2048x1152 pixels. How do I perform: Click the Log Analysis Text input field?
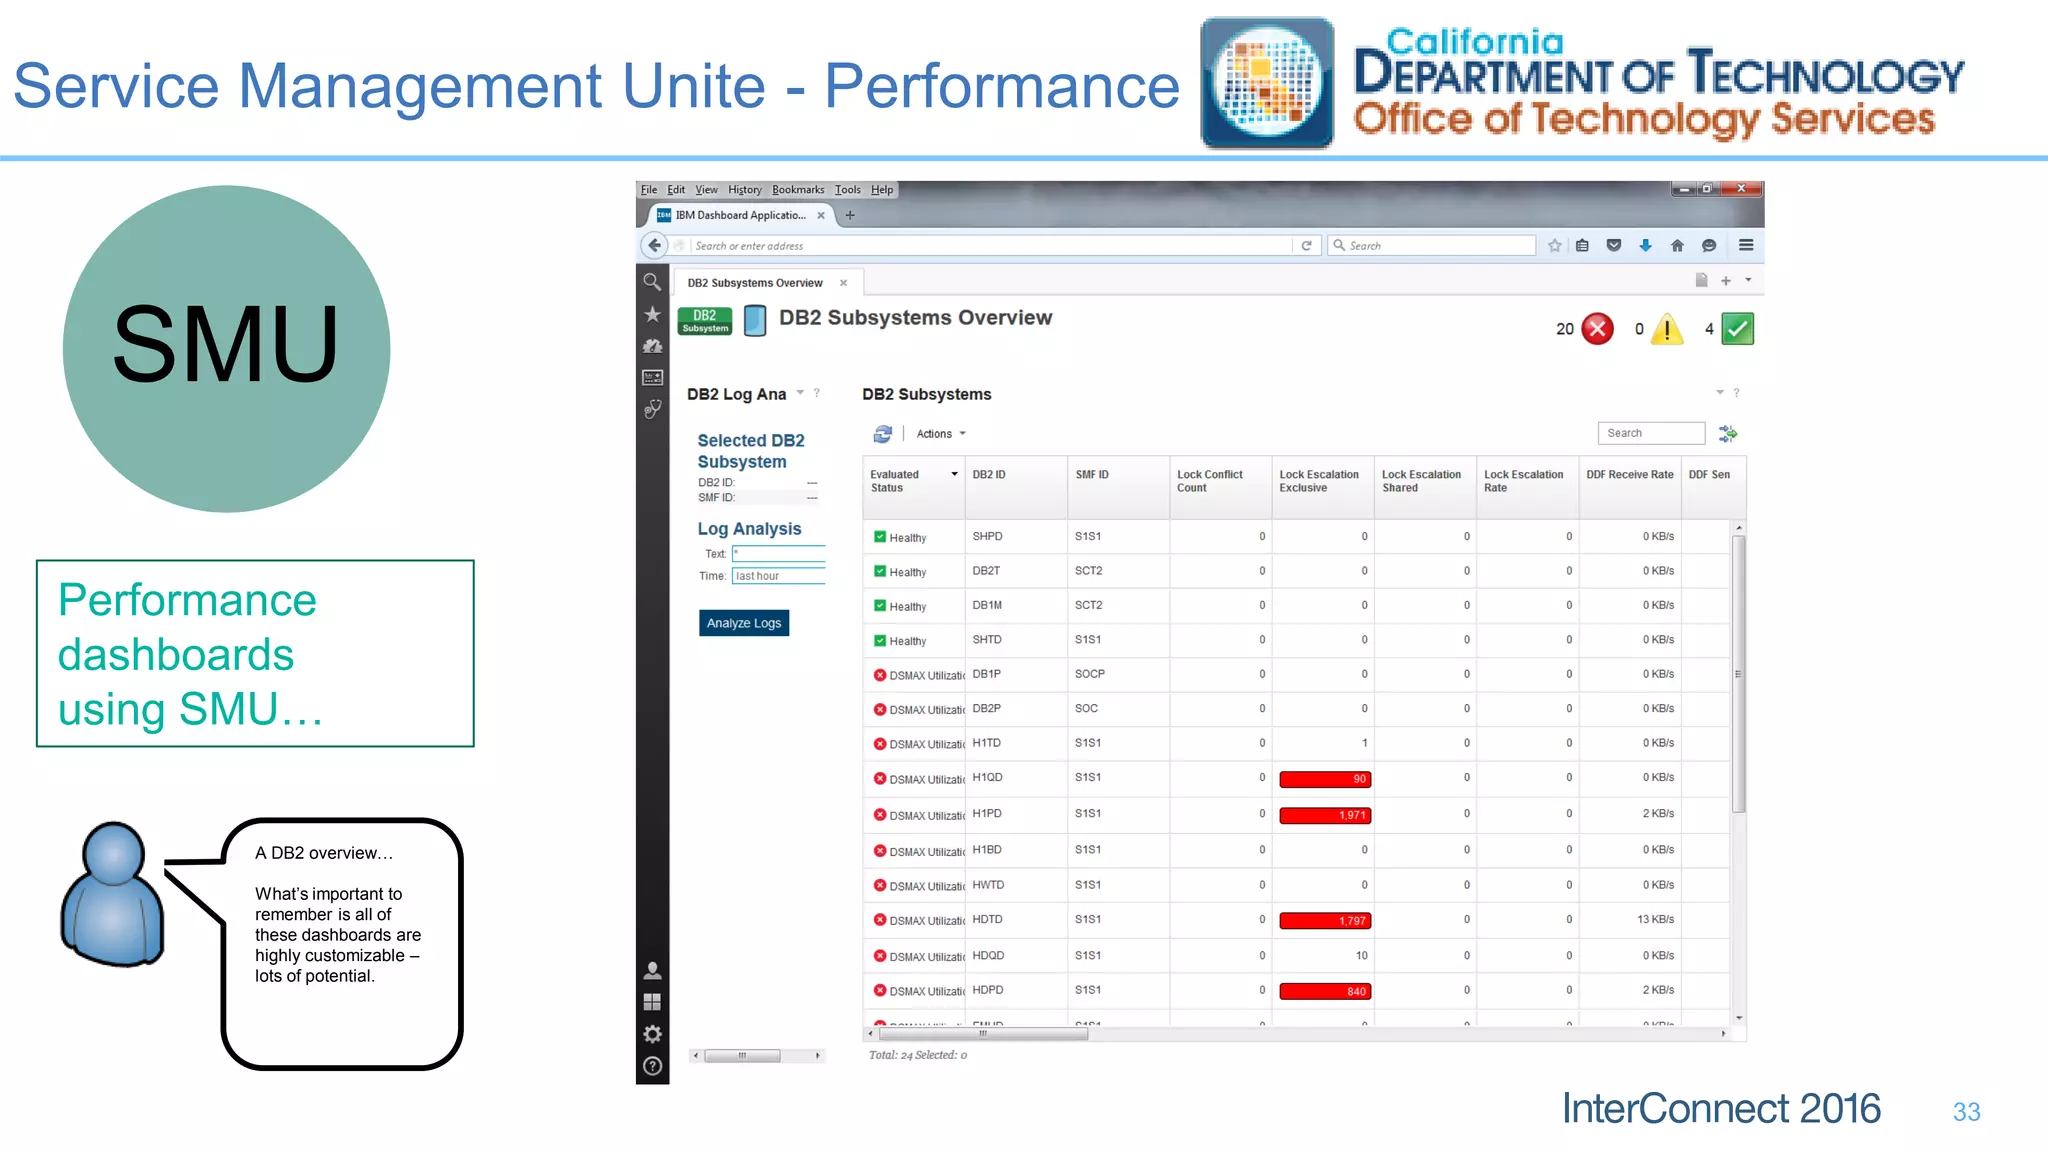coord(778,554)
